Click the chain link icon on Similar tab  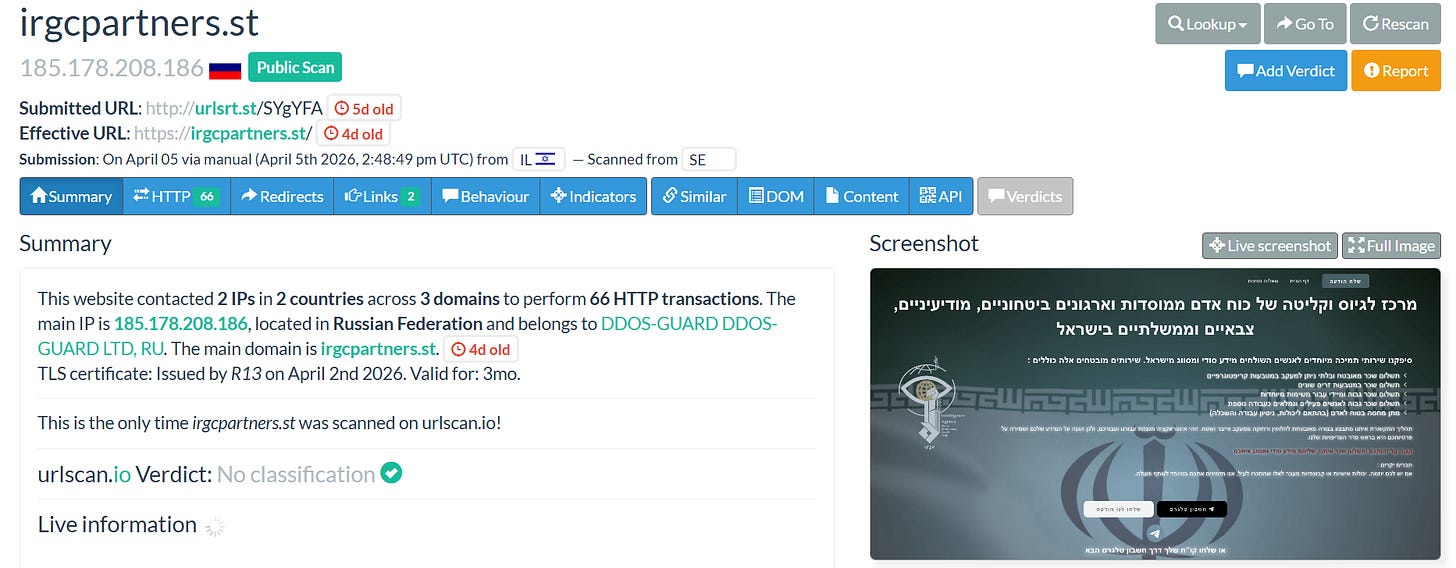[669, 196]
